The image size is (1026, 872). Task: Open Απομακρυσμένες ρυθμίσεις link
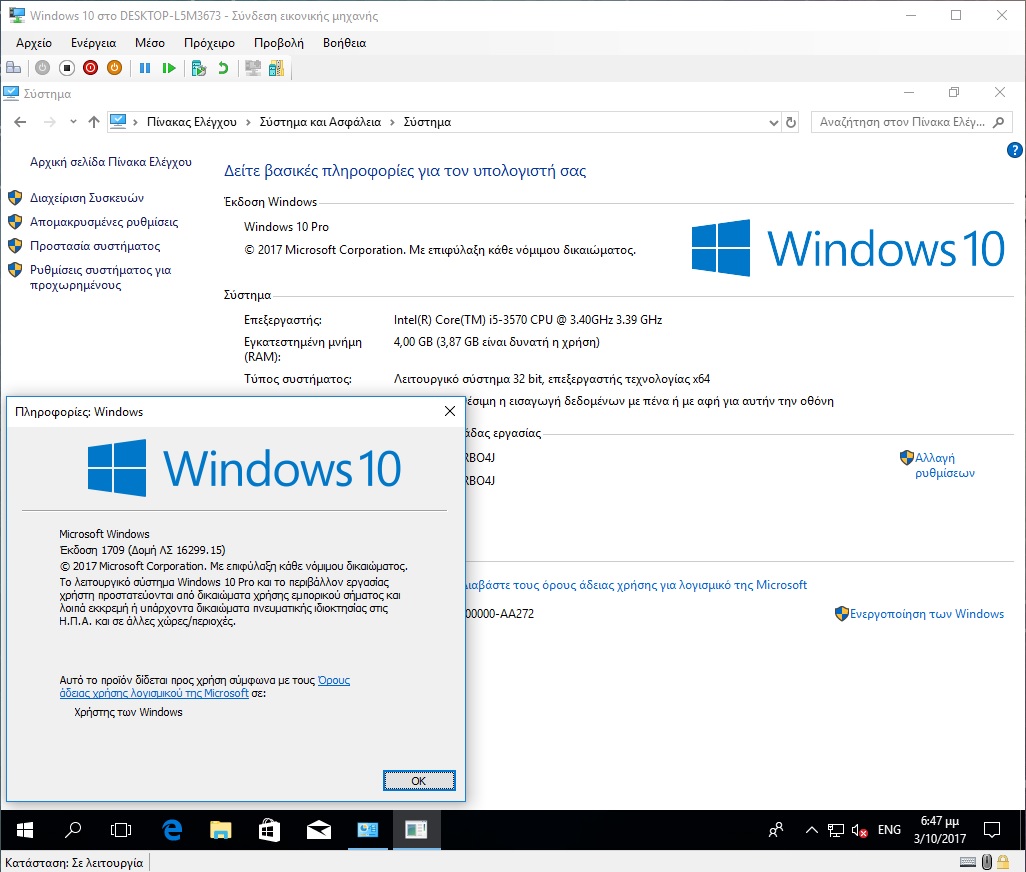pos(104,222)
